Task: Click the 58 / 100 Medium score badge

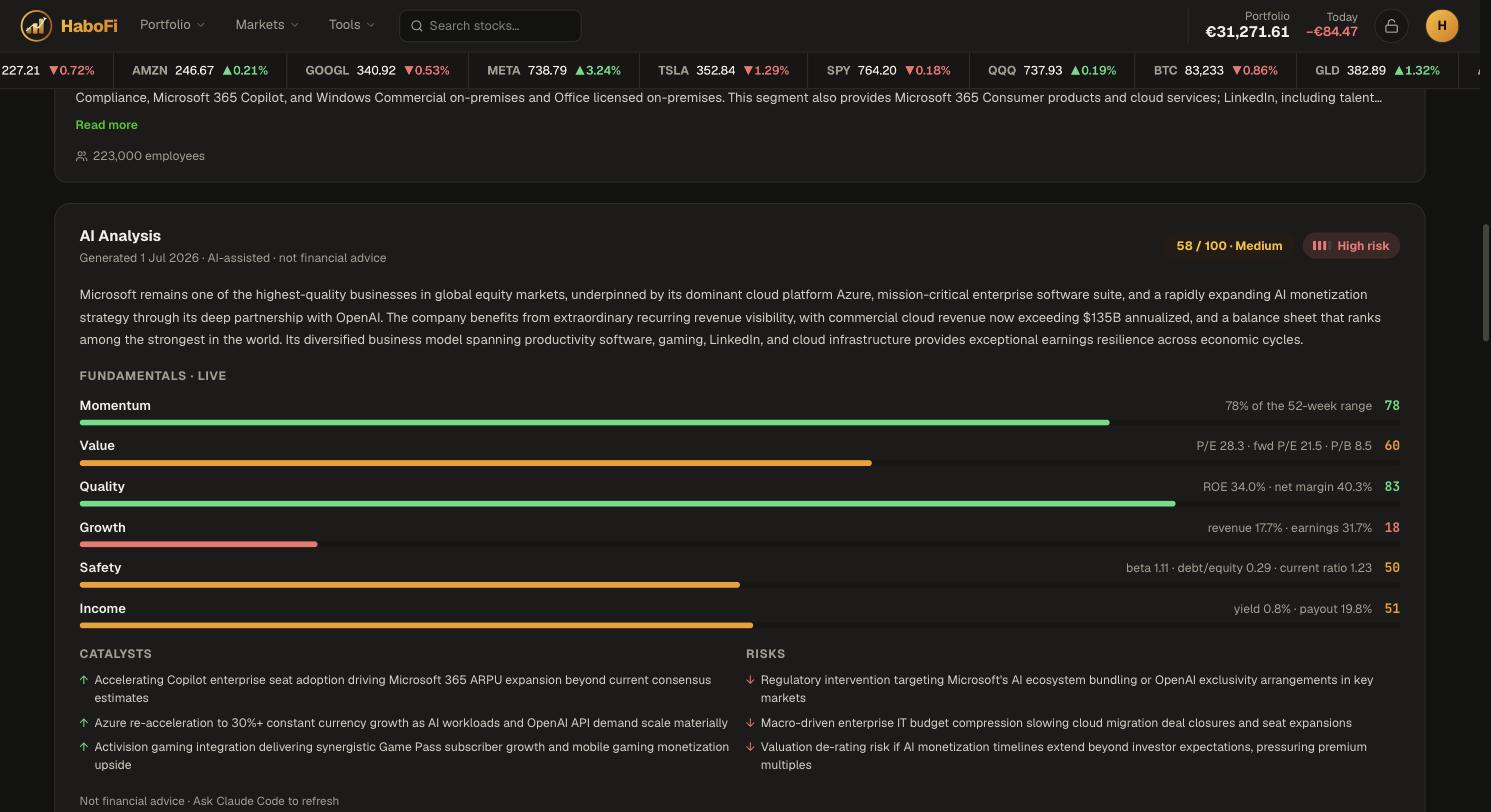Action: (x=1229, y=246)
